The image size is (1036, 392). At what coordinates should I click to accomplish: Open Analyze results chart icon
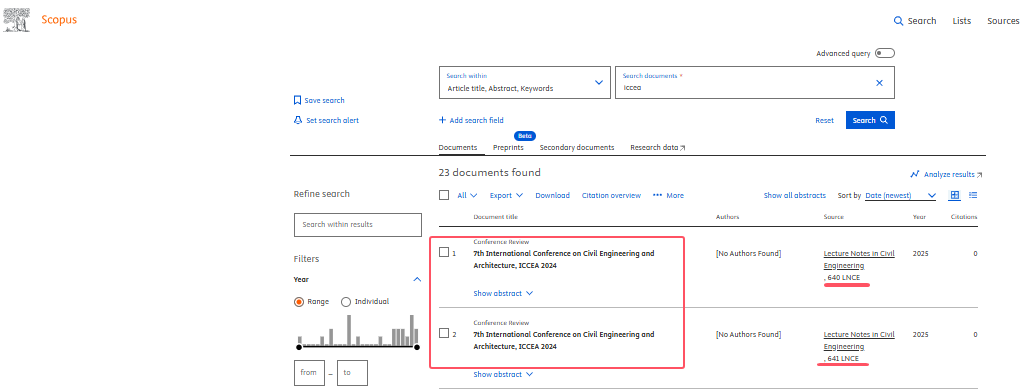tap(914, 175)
